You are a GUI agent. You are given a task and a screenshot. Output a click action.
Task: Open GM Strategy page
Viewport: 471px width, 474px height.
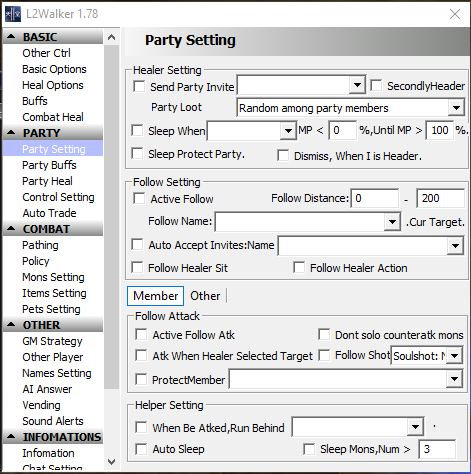[52, 341]
